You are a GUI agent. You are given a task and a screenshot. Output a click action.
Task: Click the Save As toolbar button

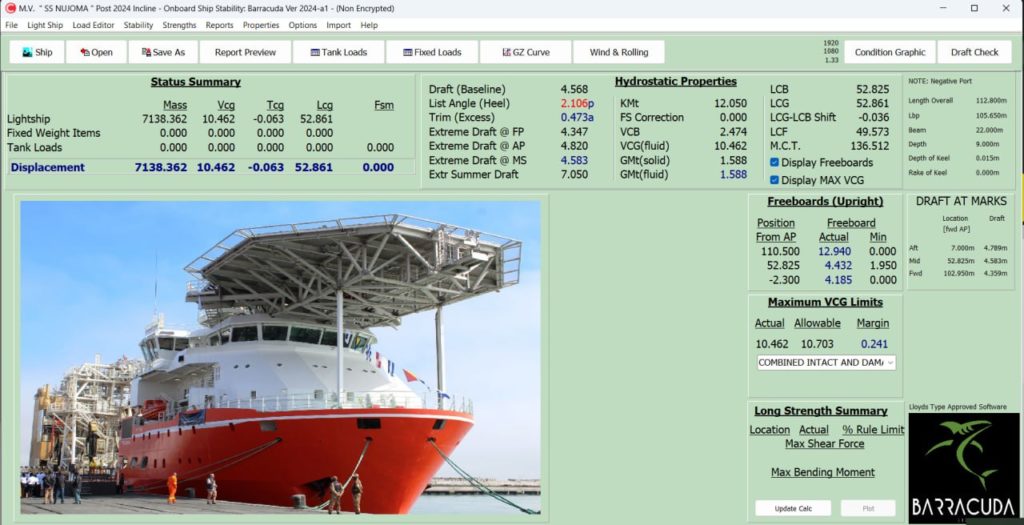[163, 52]
